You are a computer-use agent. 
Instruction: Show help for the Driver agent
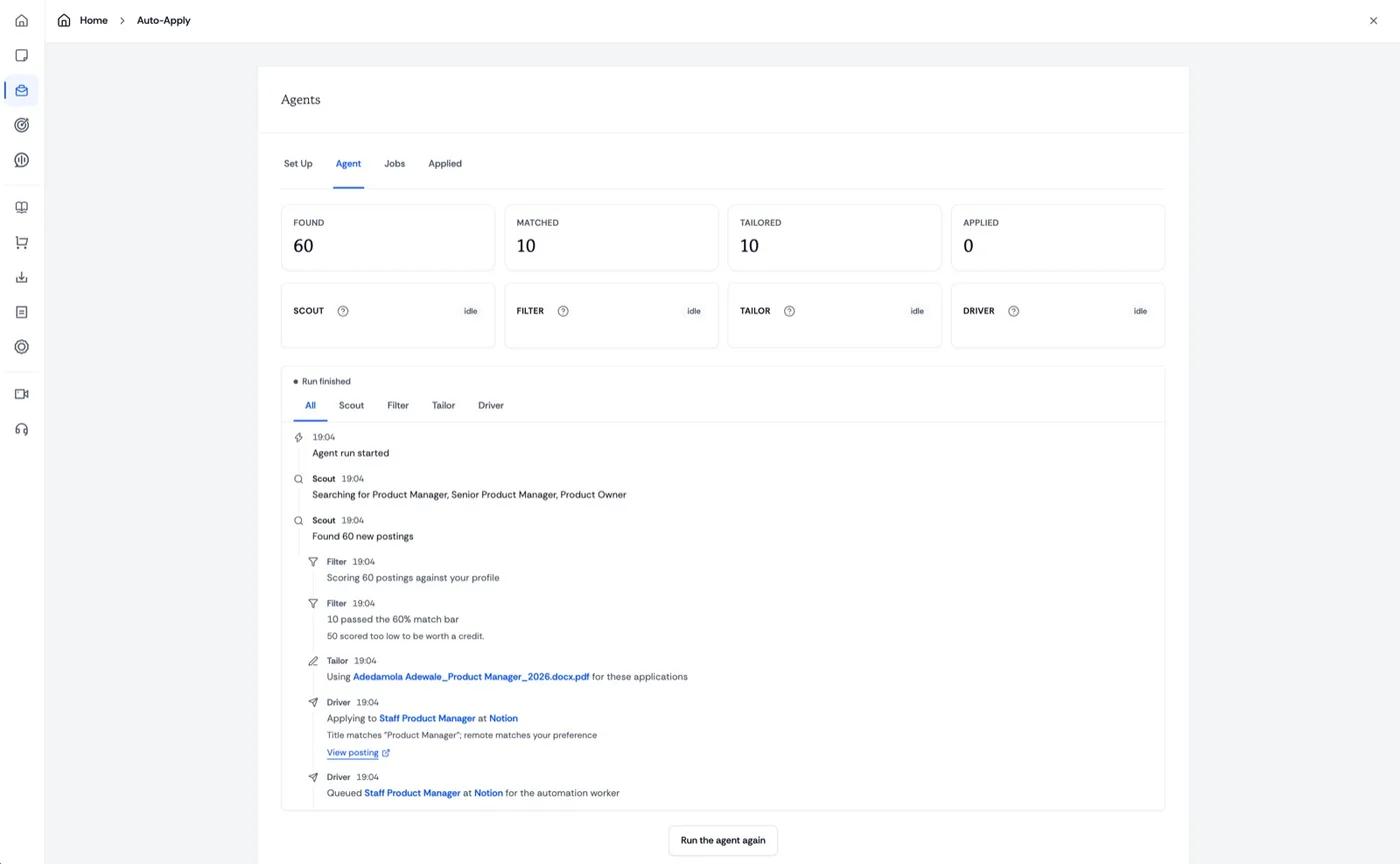click(1013, 311)
